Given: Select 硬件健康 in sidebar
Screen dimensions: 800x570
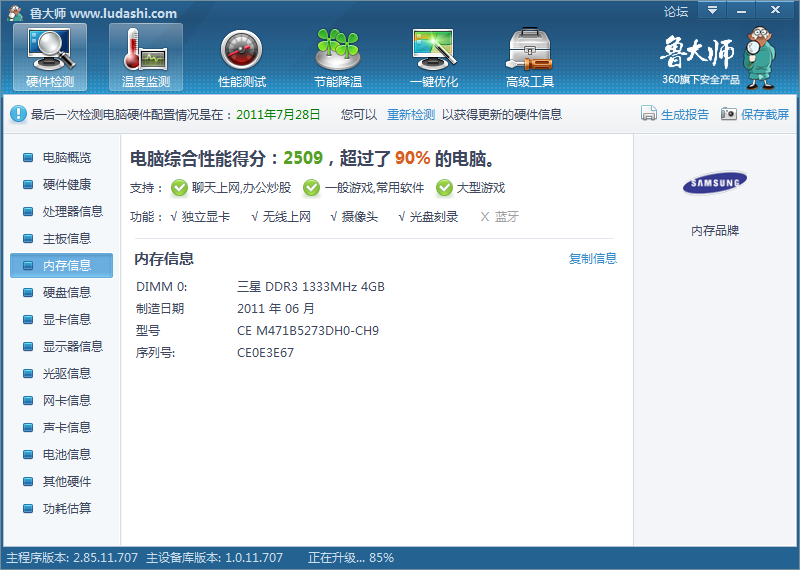Looking at the screenshot, I should pyautogui.click(x=61, y=184).
